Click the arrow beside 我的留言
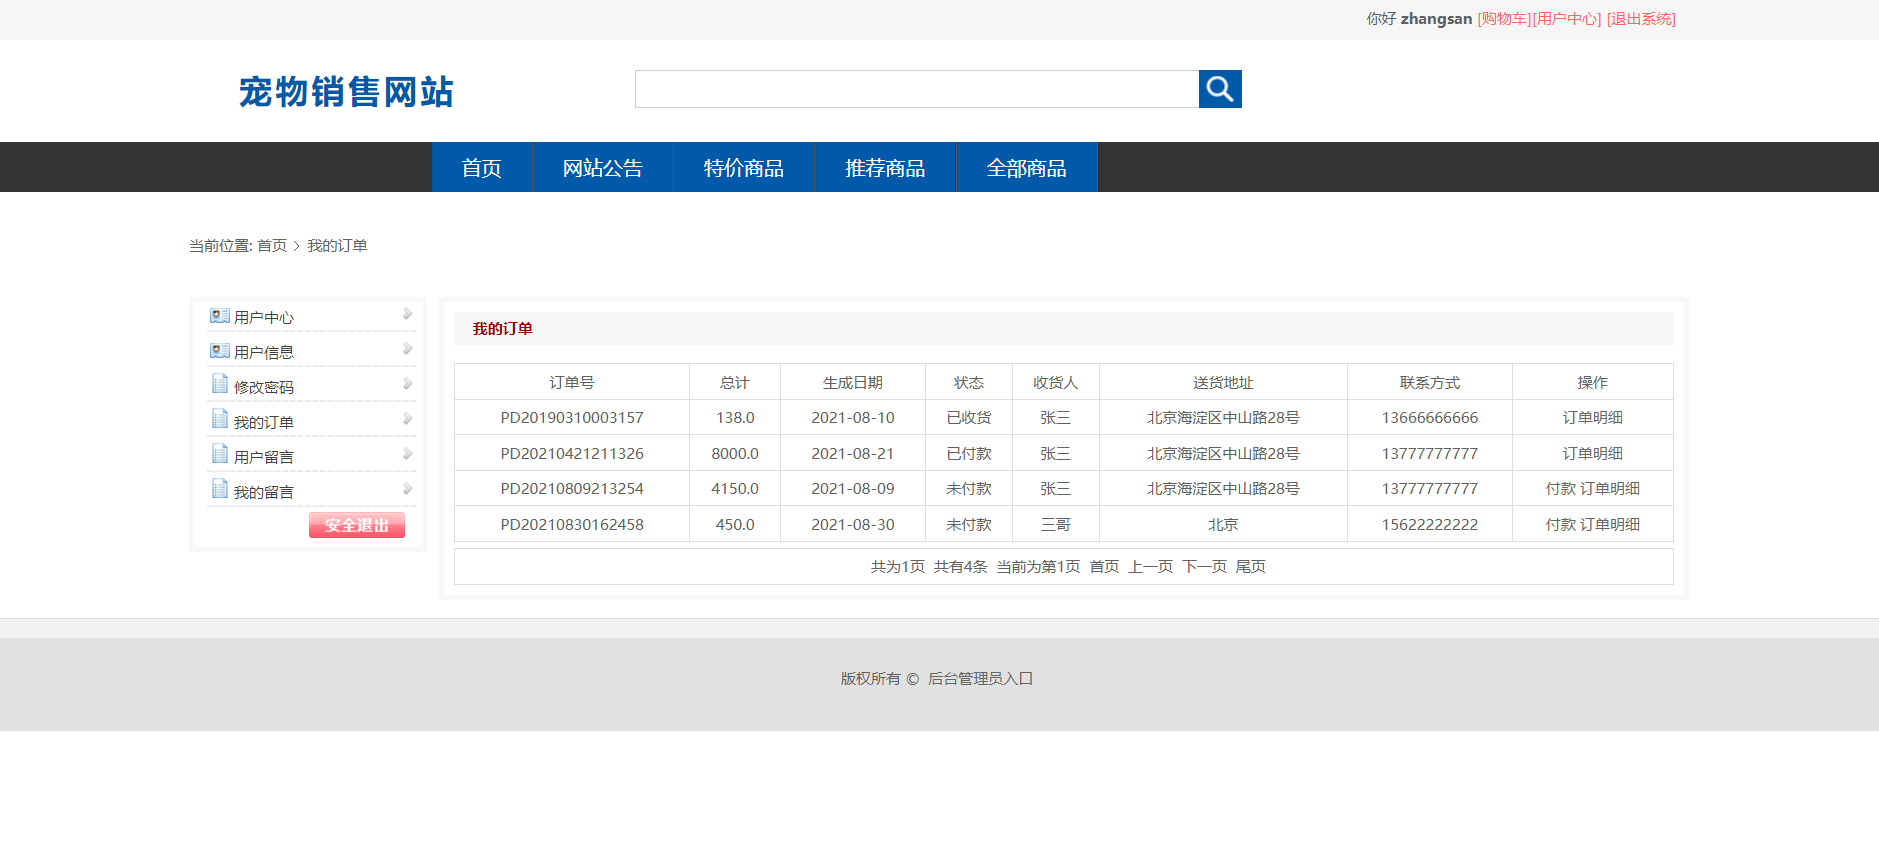 (x=407, y=489)
